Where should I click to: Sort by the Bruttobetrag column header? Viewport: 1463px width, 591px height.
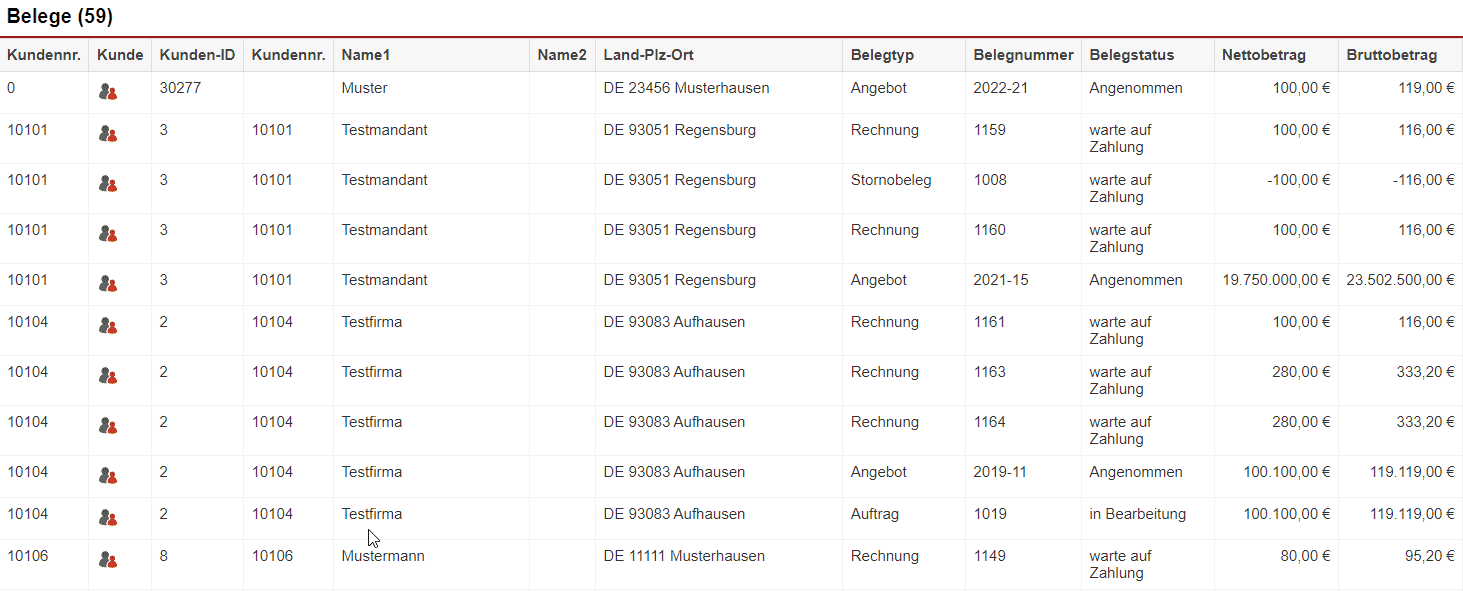[x=1391, y=55]
